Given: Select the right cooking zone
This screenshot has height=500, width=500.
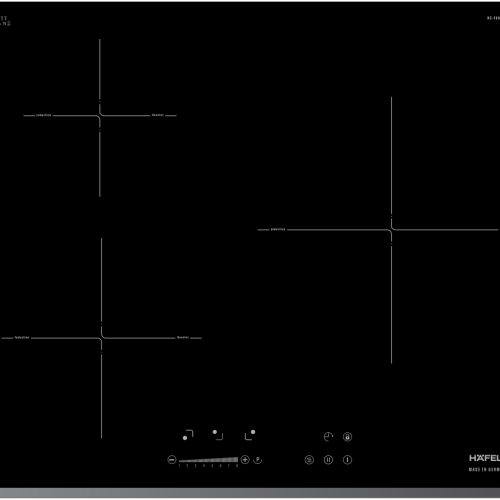Looking at the screenshot, I should (250, 435).
